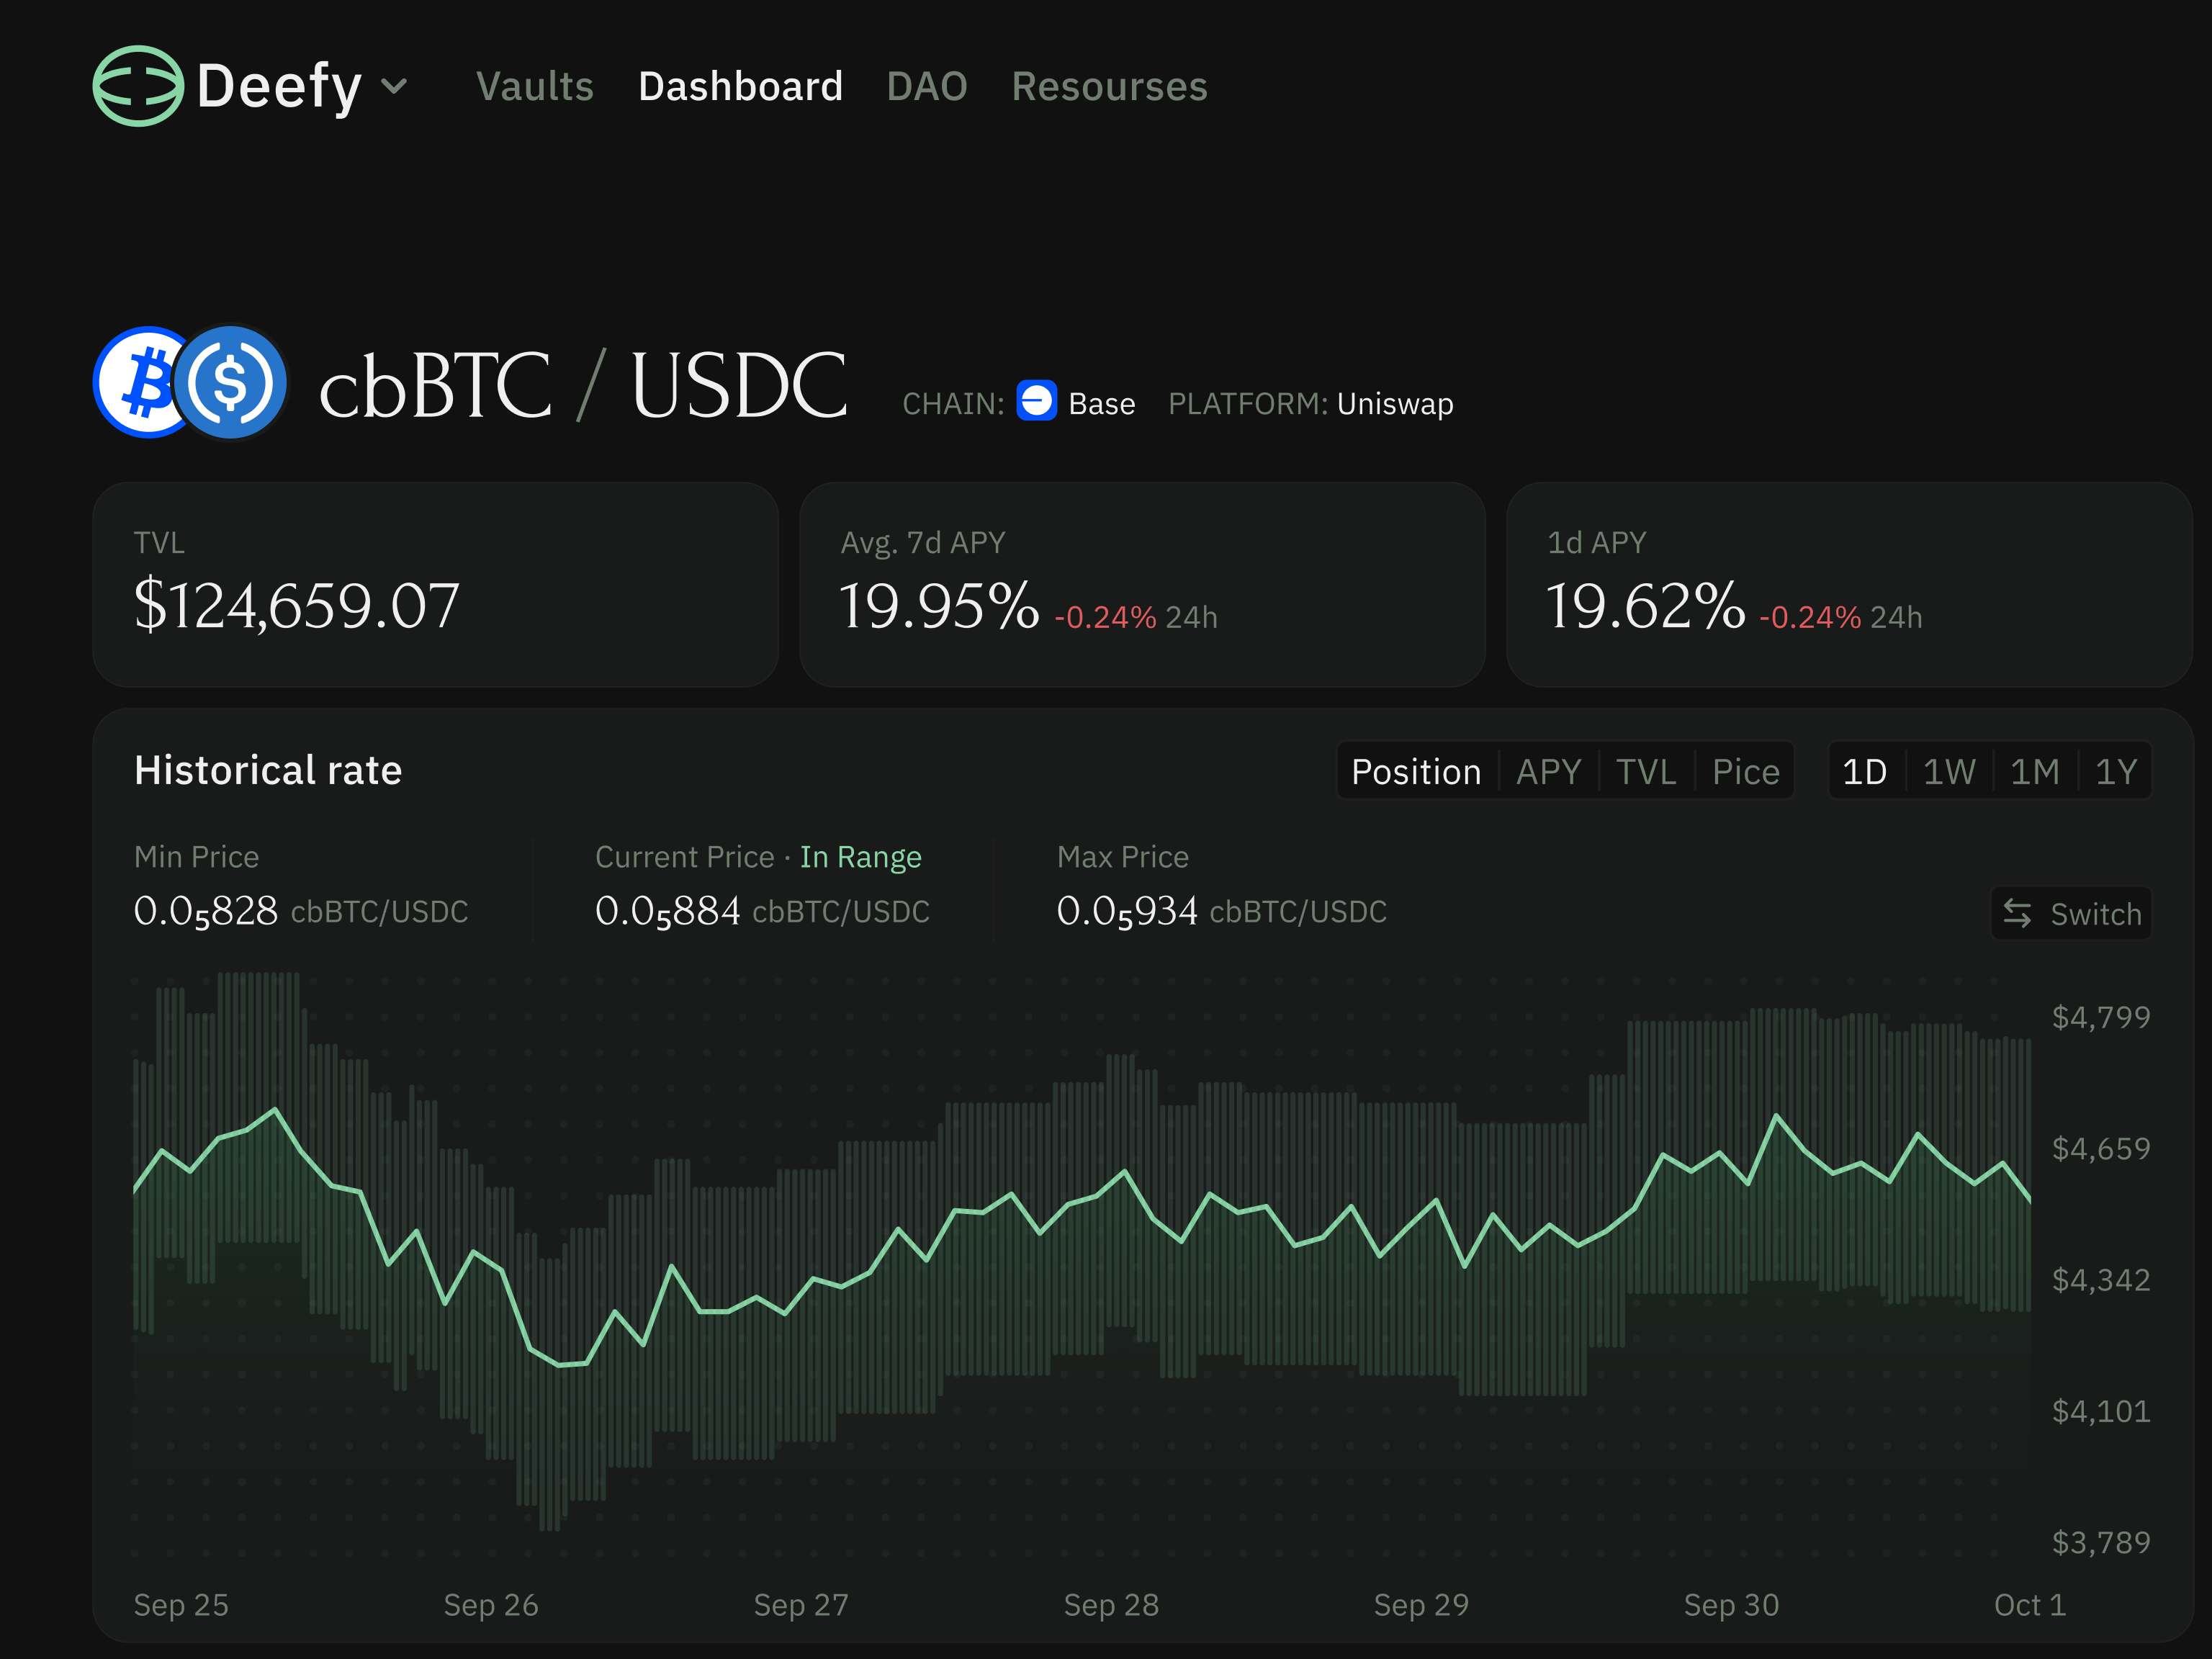Toggle the 1D time range selector
This screenshot has width=2212, height=1659.
click(x=1865, y=771)
